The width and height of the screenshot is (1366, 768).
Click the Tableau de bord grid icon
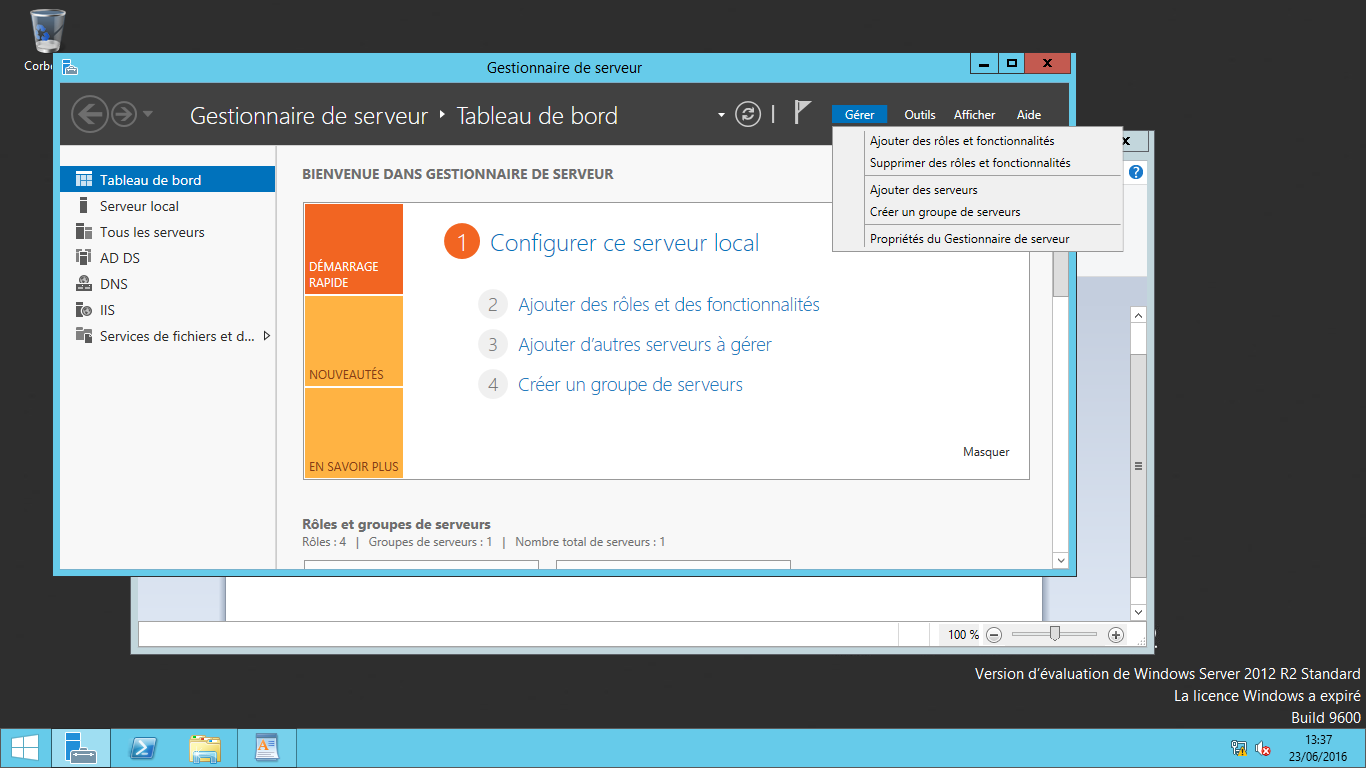[84, 180]
